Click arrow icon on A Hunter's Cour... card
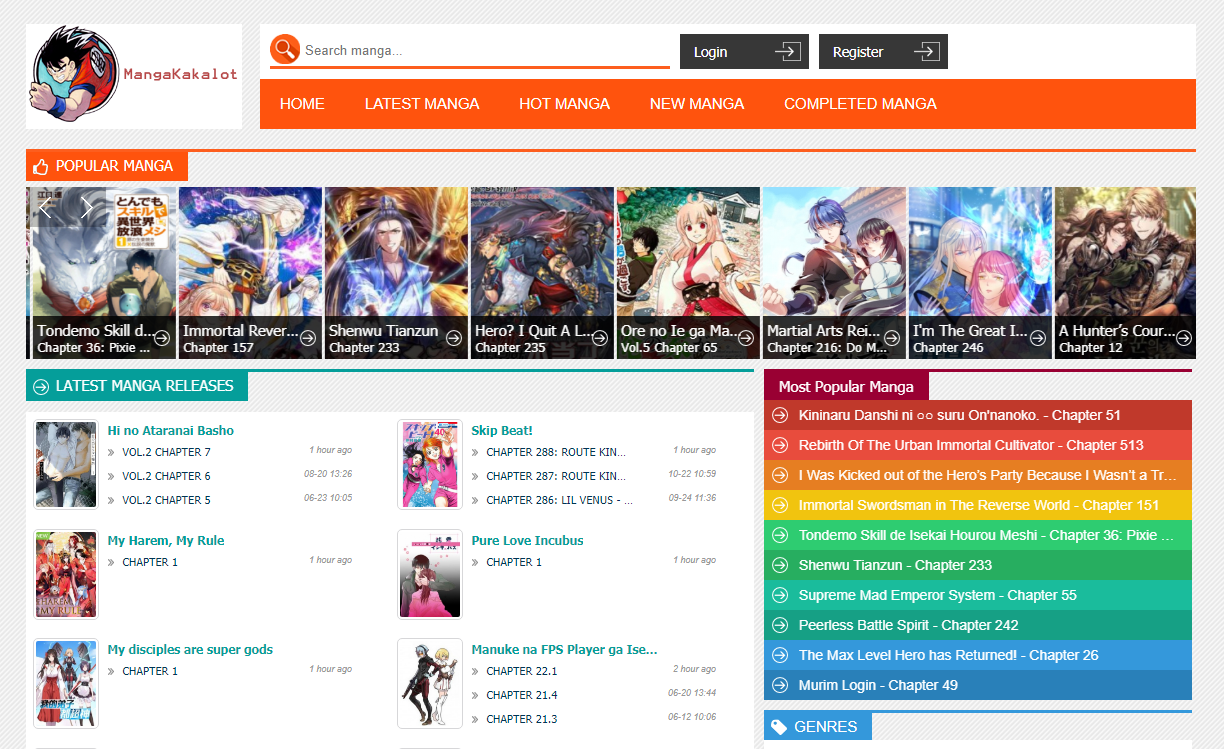This screenshot has width=1224, height=749. point(1184,338)
